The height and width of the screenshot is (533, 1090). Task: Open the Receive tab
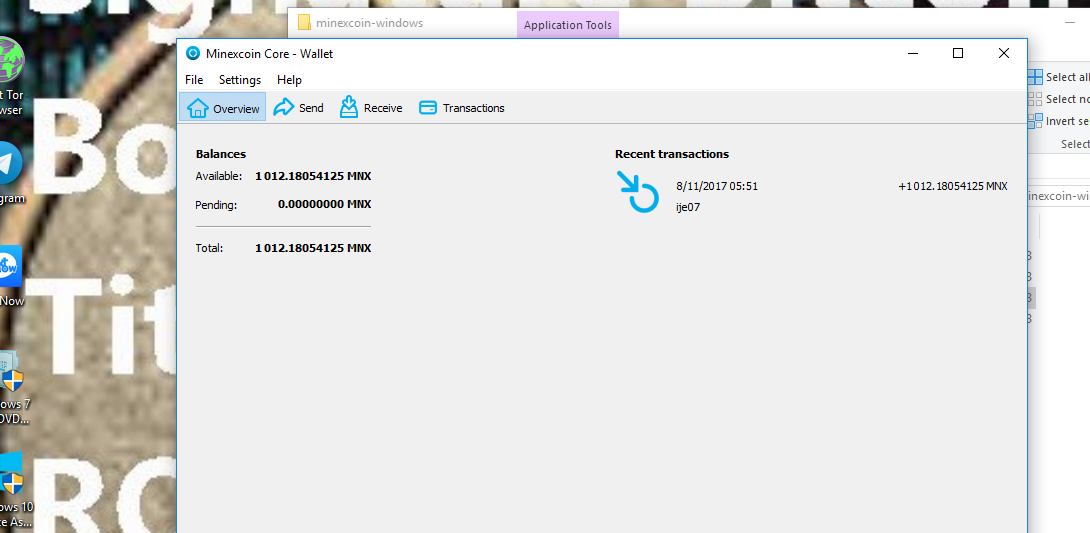point(371,108)
